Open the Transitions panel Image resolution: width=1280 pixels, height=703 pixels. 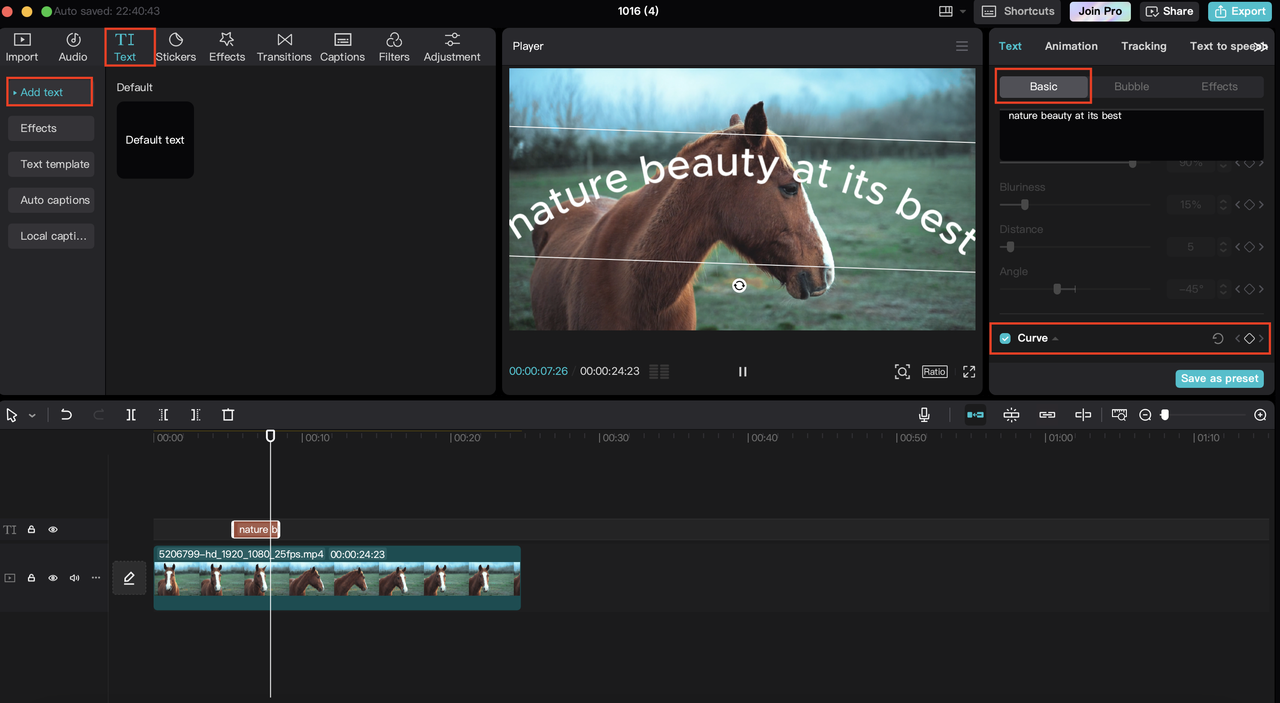(x=284, y=47)
